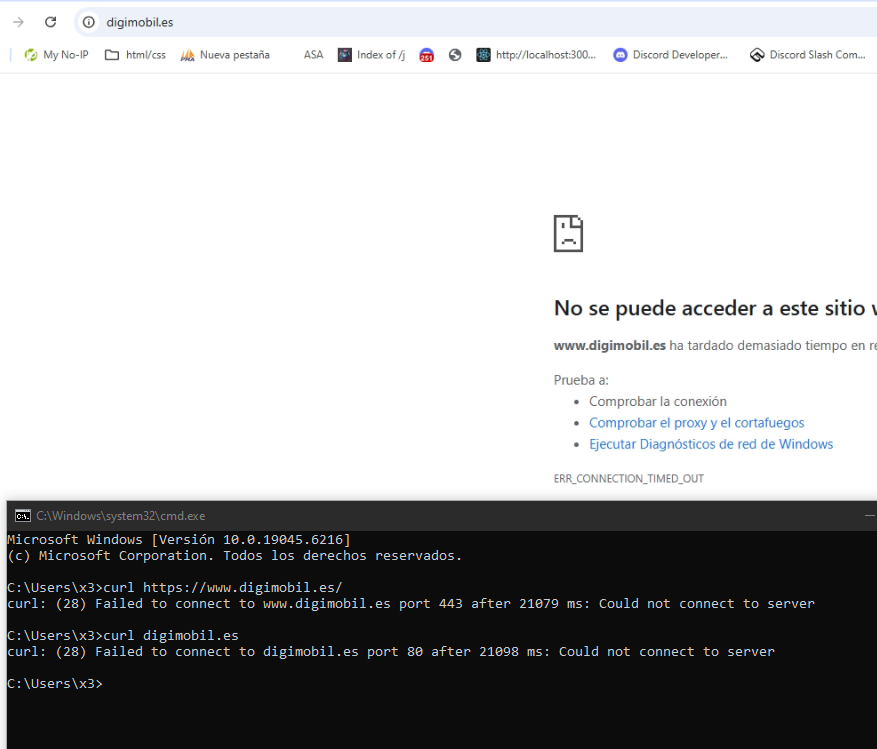The height and width of the screenshot is (749, 877).
Task: Click Comprobar el proxy y el cortafuegos link
Action: click(x=696, y=423)
